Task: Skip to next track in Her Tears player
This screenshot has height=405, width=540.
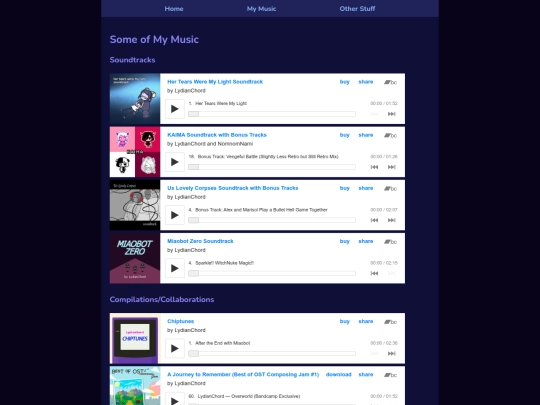Action: tap(392, 114)
